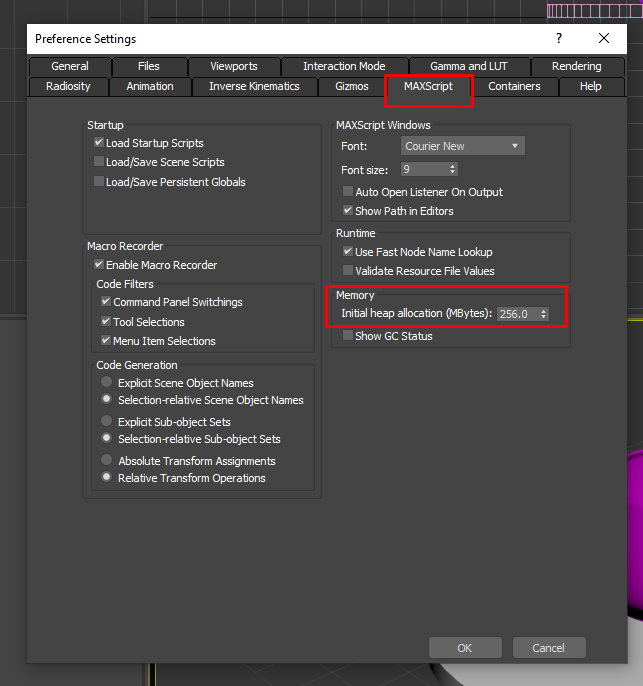Close the Preference Settings dialog
The width and height of the screenshot is (643, 686).
click(x=604, y=38)
